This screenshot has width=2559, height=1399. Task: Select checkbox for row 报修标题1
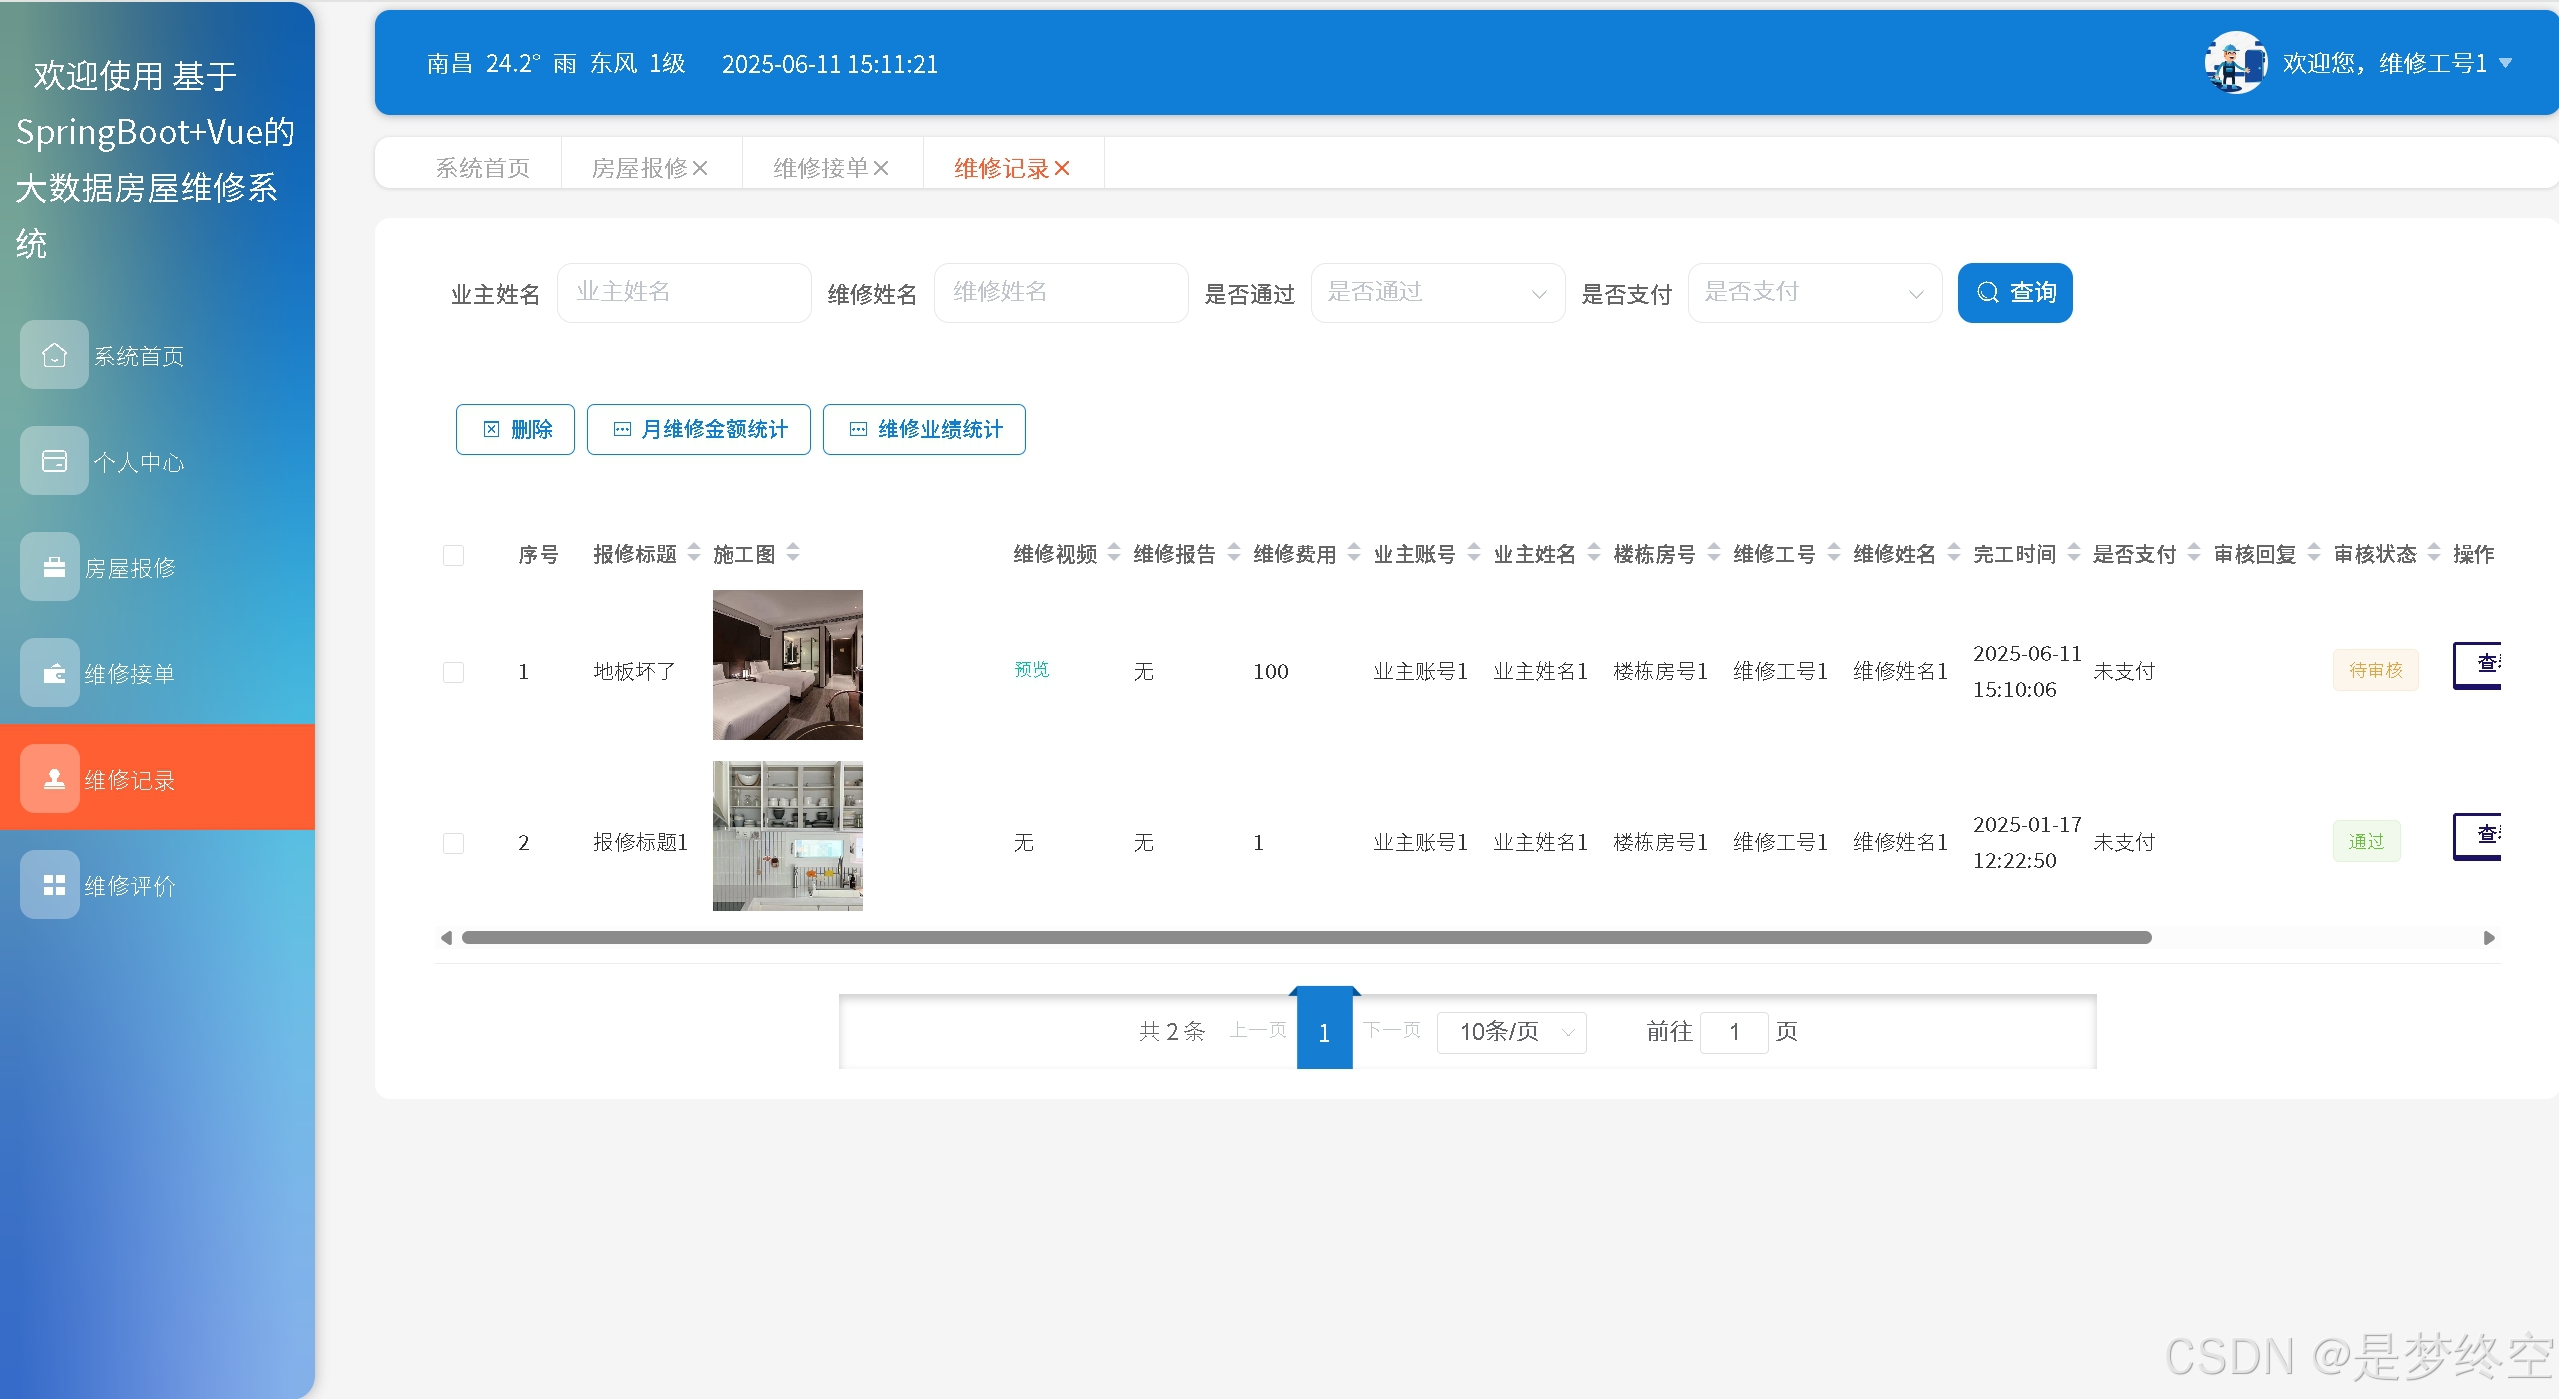[453, 843]
